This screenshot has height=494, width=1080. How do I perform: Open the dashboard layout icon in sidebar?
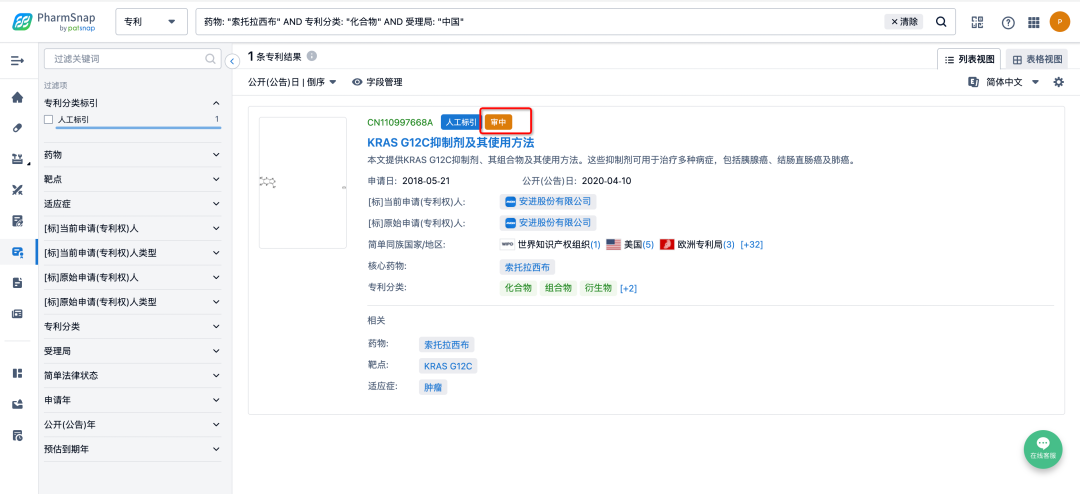18,373
